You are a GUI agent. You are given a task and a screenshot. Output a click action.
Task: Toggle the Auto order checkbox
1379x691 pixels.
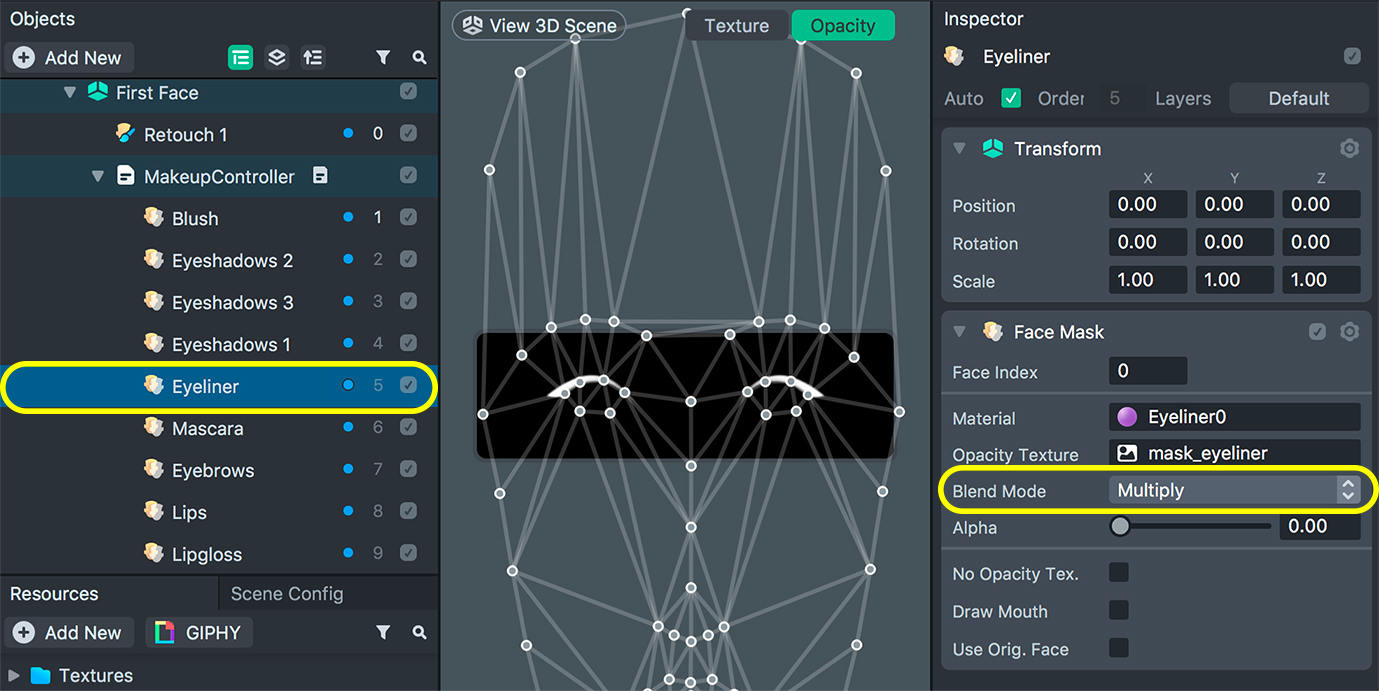click(x=1011, y=98)
